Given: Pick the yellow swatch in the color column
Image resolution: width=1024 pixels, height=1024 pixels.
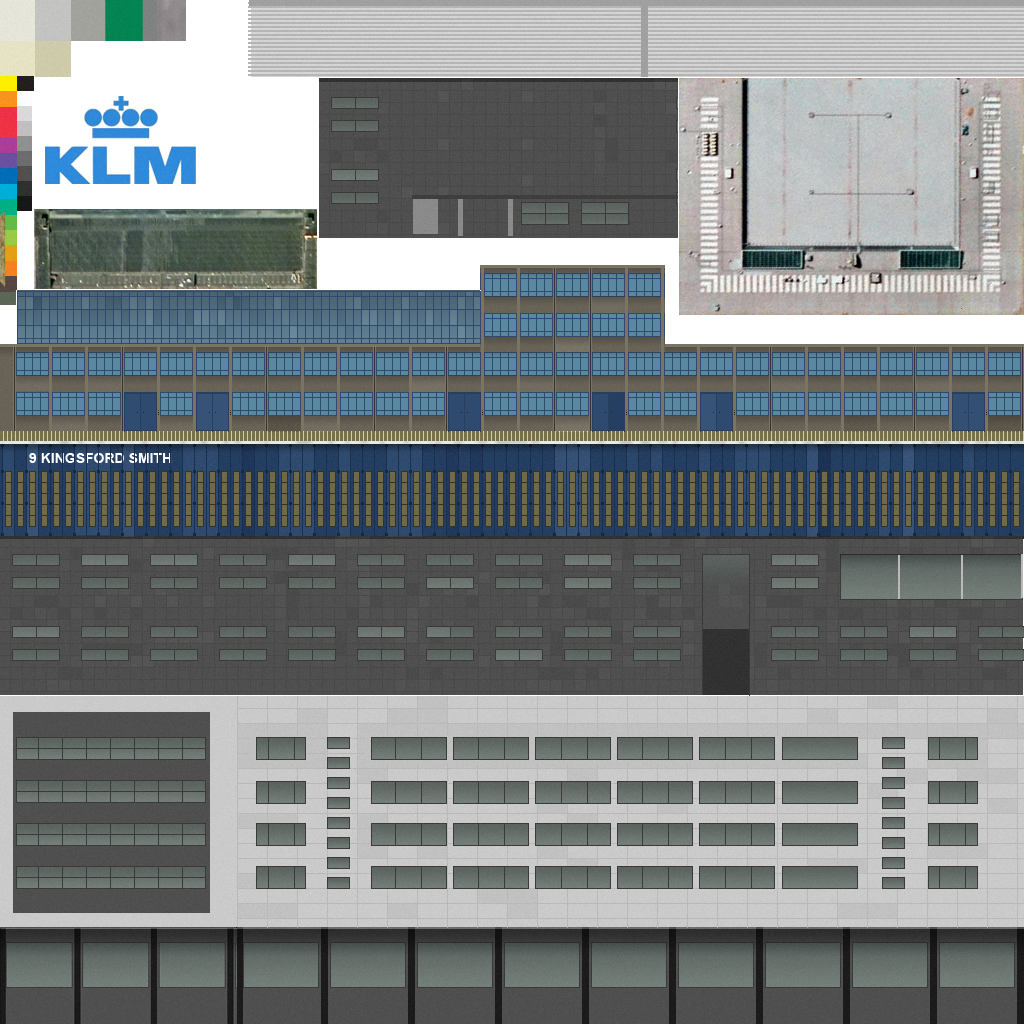Looking at the screenshot, I should (8, 83).
